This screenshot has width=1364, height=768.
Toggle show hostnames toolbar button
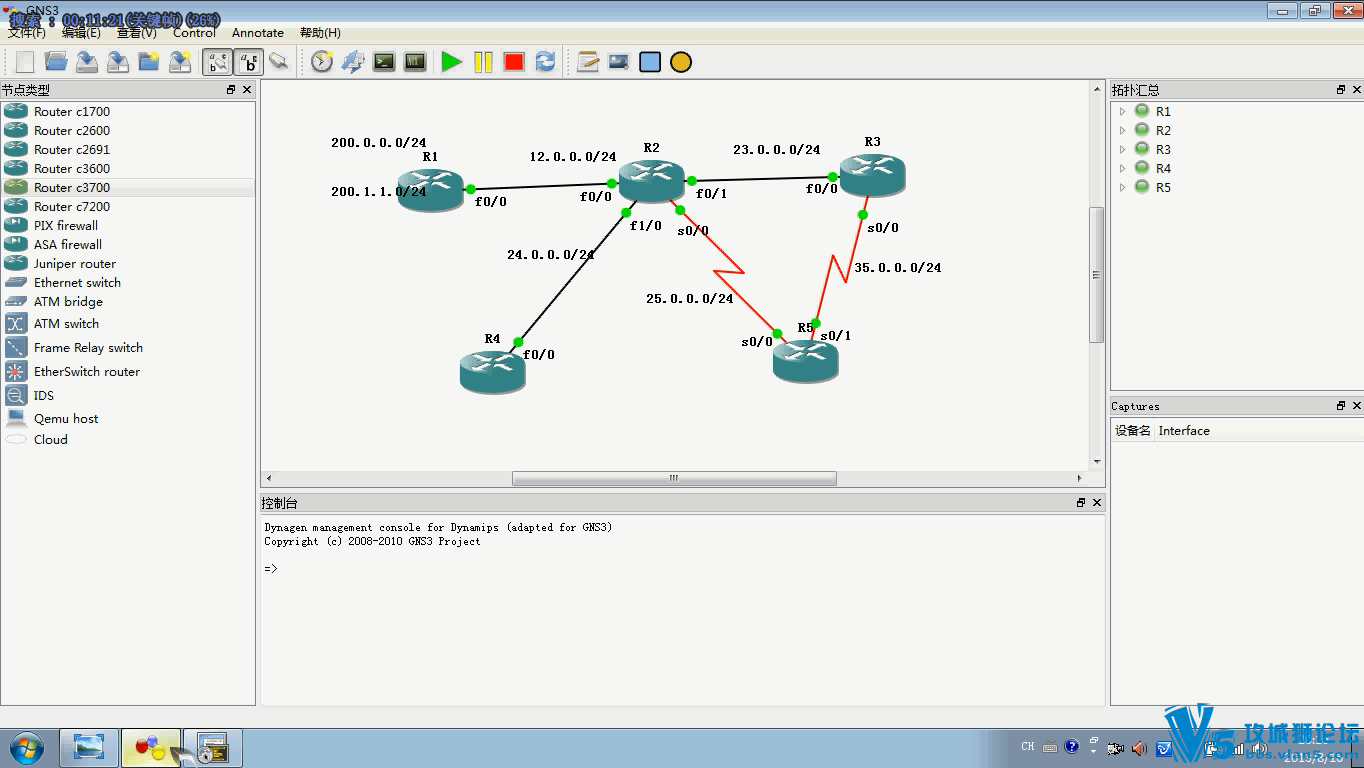pos(248,62)
